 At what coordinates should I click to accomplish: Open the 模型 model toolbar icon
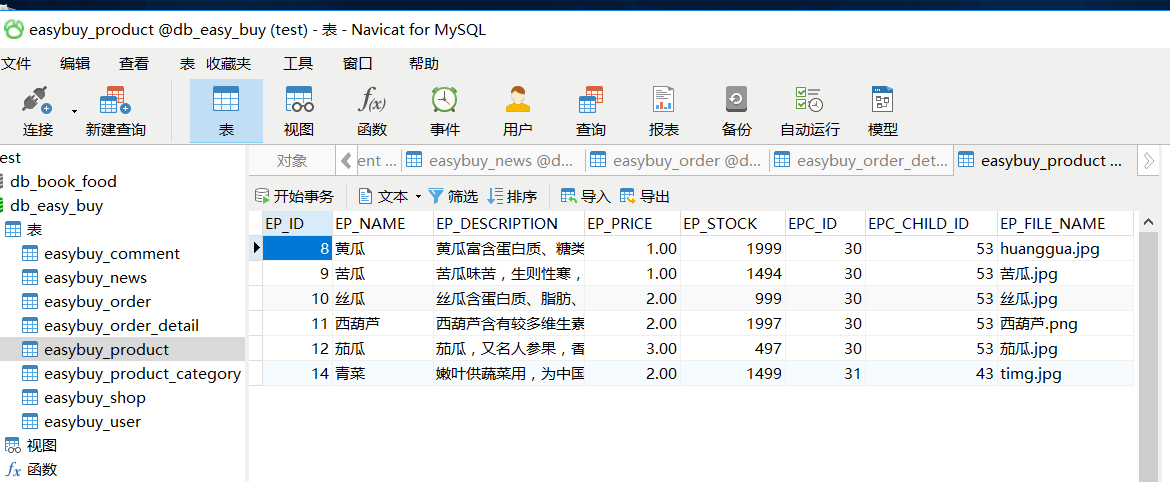click(883, 111)
